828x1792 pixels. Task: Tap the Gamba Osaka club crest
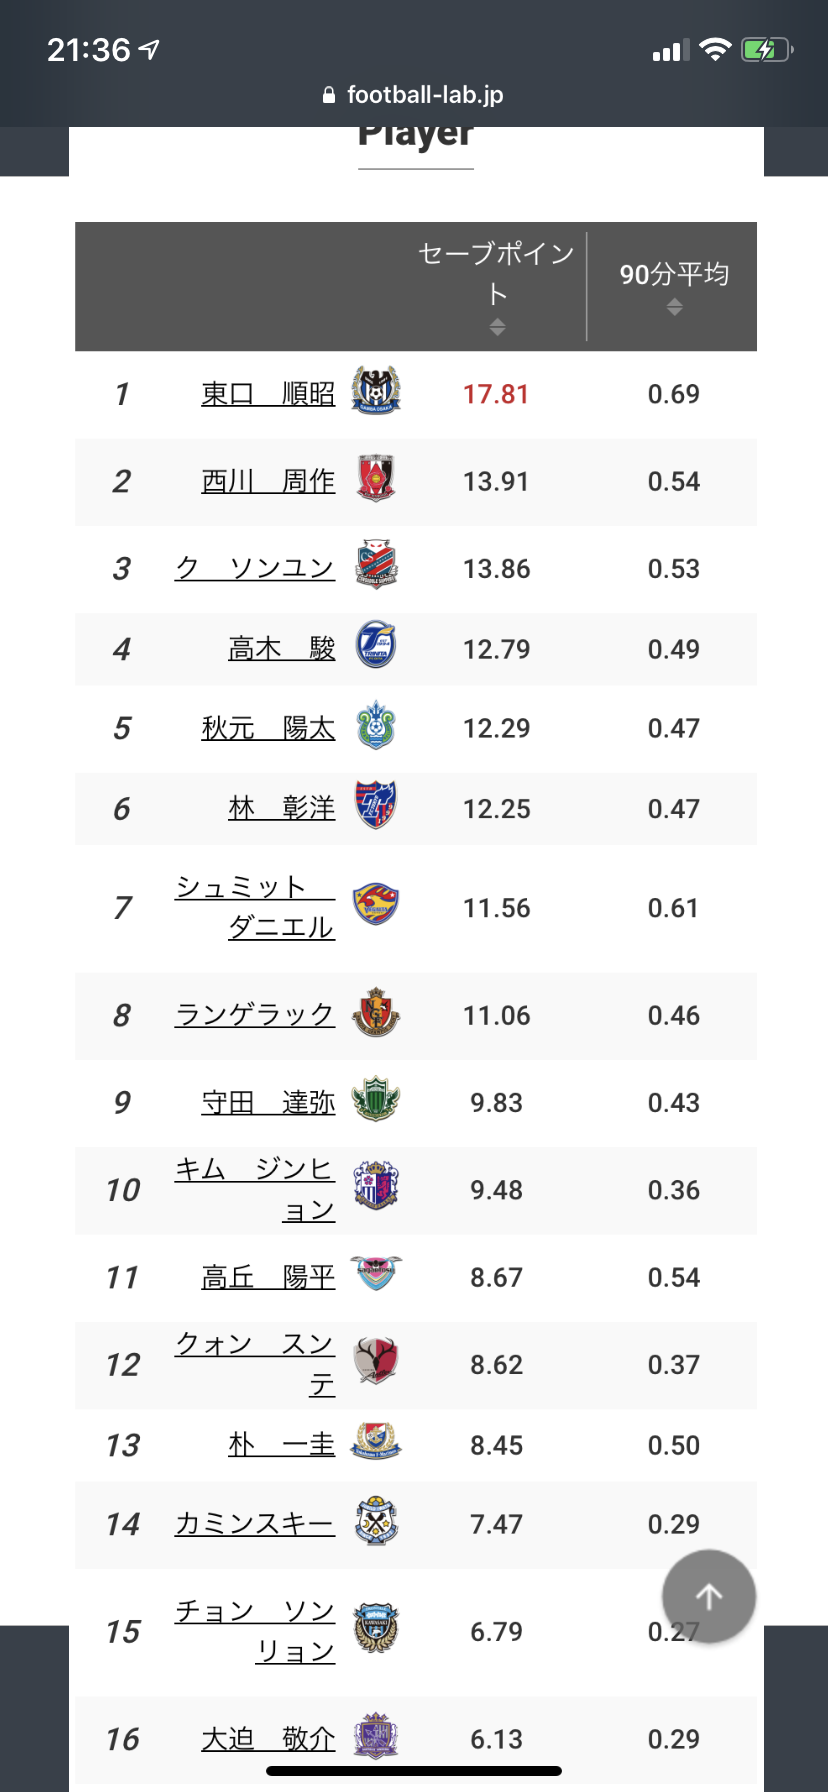click(376, 391)
